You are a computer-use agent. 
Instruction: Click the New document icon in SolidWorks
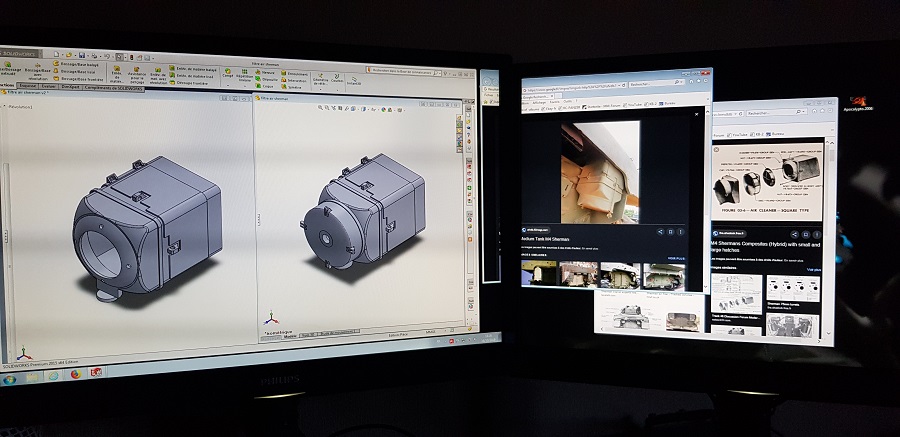point(57,55)
